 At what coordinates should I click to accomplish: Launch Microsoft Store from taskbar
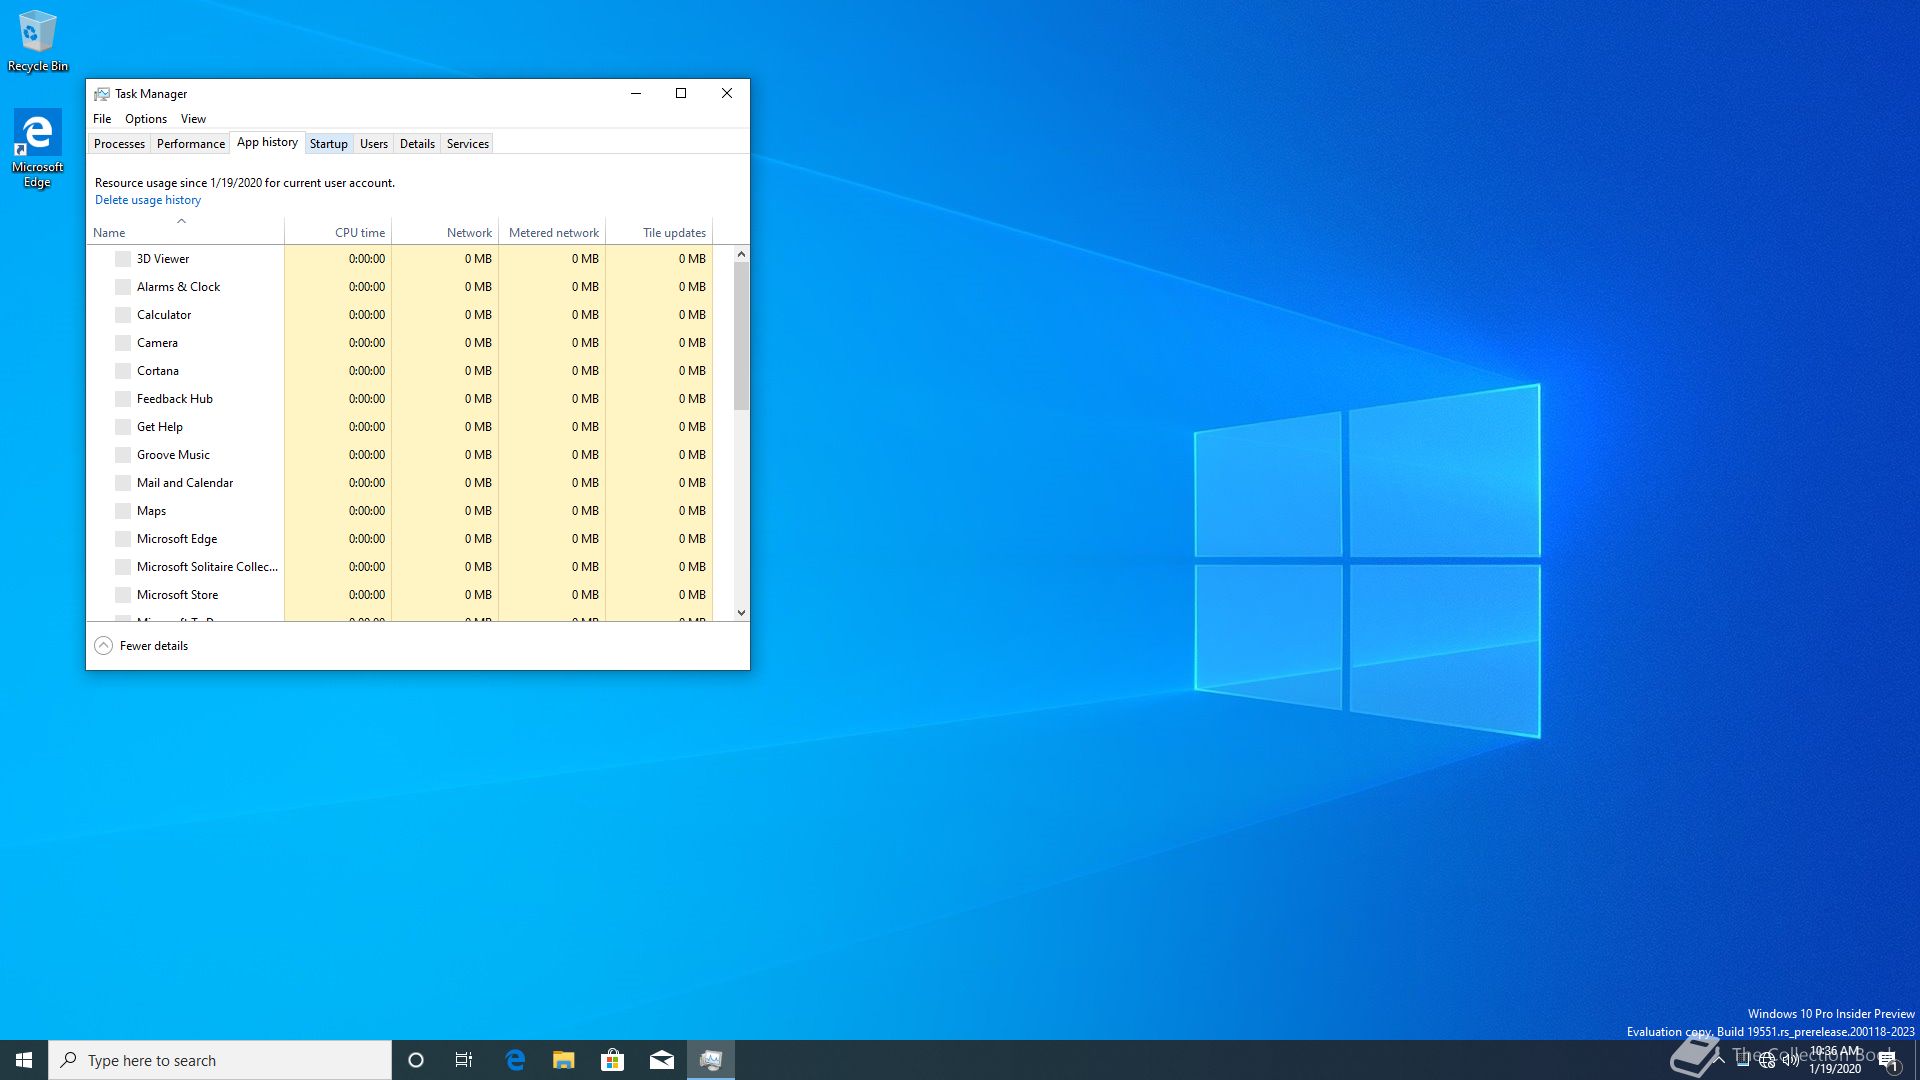pyautogui.click(x=612, y=1060)
